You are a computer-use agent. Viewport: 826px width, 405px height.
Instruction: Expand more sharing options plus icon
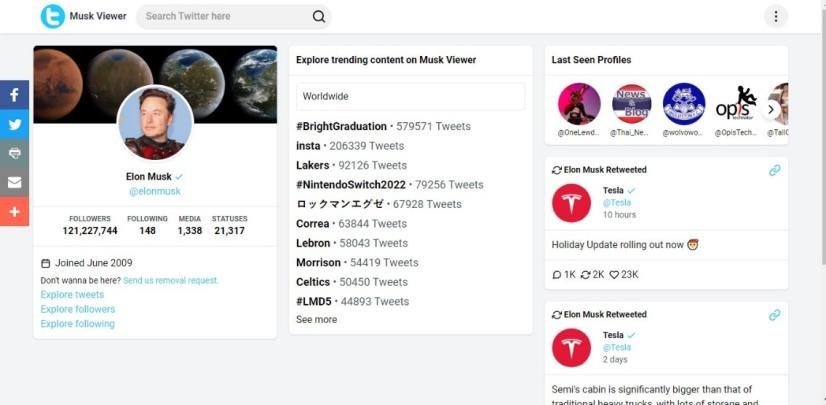[14, 212]
